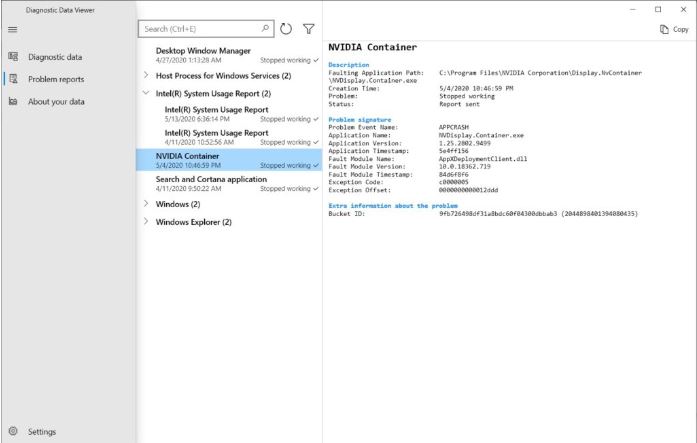Switch to Problem reports view

tap(56, 79)
